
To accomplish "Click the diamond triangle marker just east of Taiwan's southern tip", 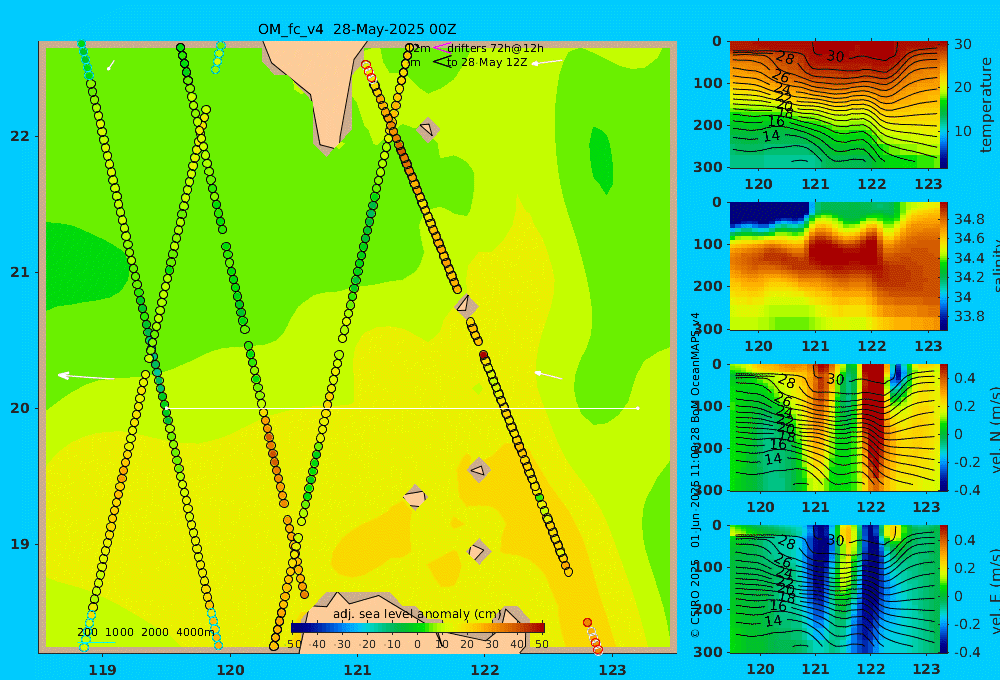I will [x=428, y=129].
